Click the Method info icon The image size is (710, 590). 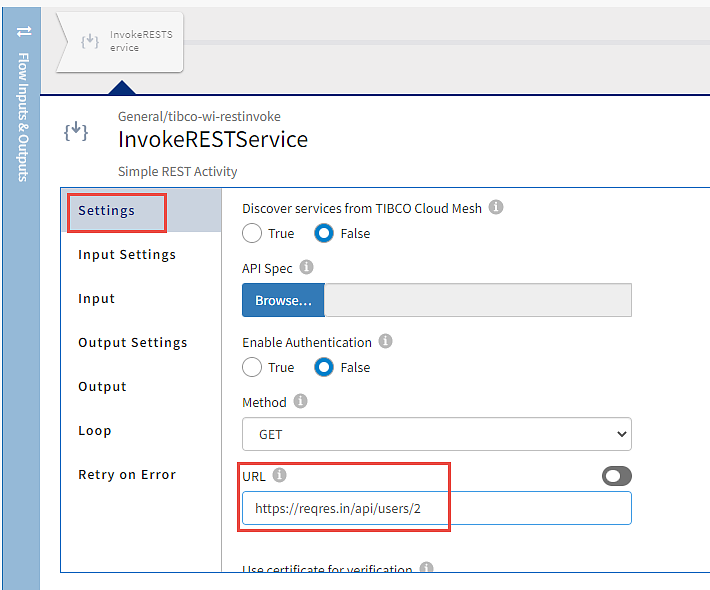(x=300, y=401)
